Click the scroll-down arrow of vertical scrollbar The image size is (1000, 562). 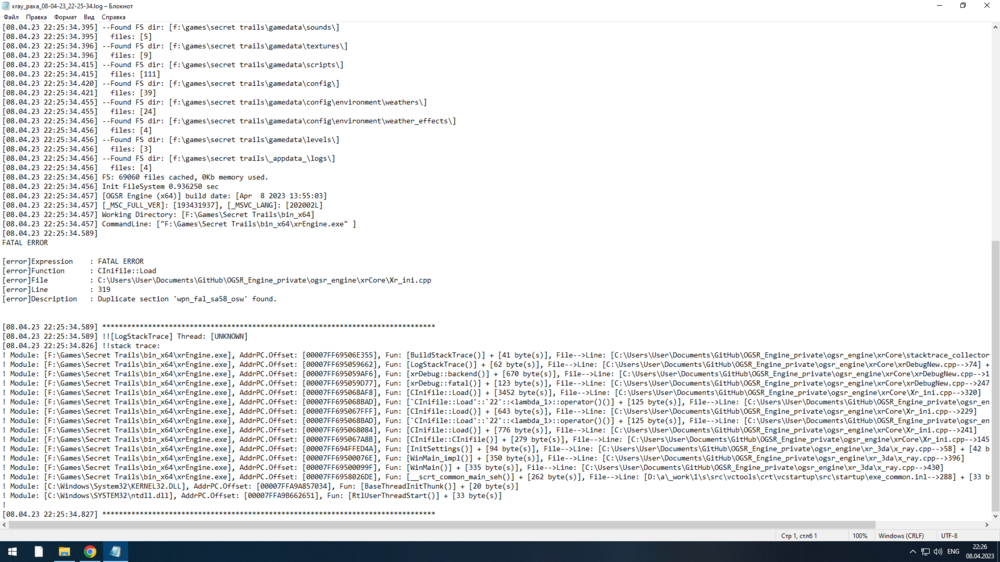tap(996, 516)
